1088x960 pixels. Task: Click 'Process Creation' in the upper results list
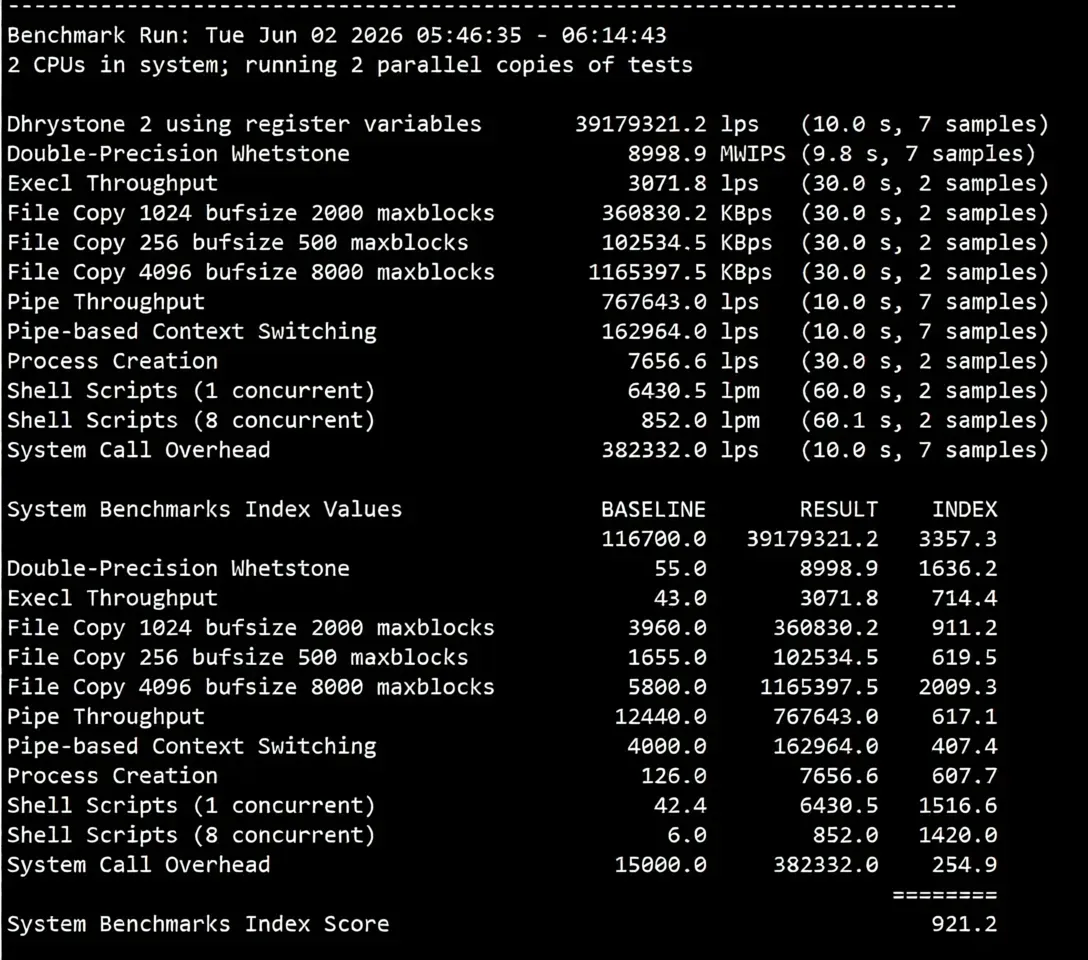pyautogui.click(x=112, y=361)
